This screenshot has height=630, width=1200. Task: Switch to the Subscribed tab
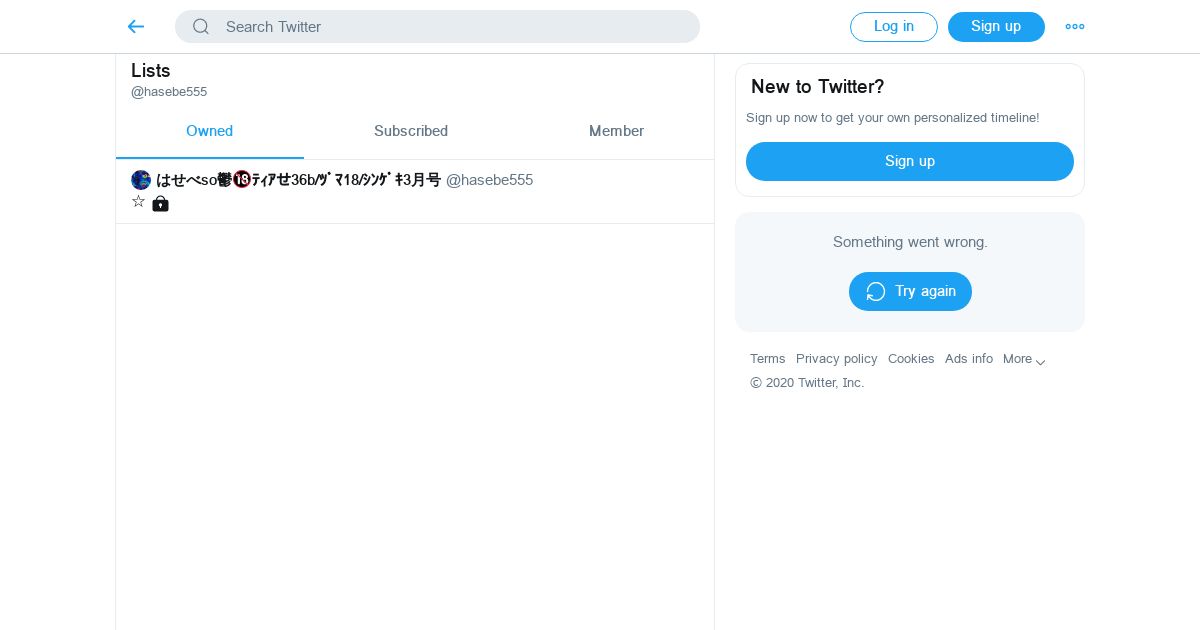click(x=411, y=131)
